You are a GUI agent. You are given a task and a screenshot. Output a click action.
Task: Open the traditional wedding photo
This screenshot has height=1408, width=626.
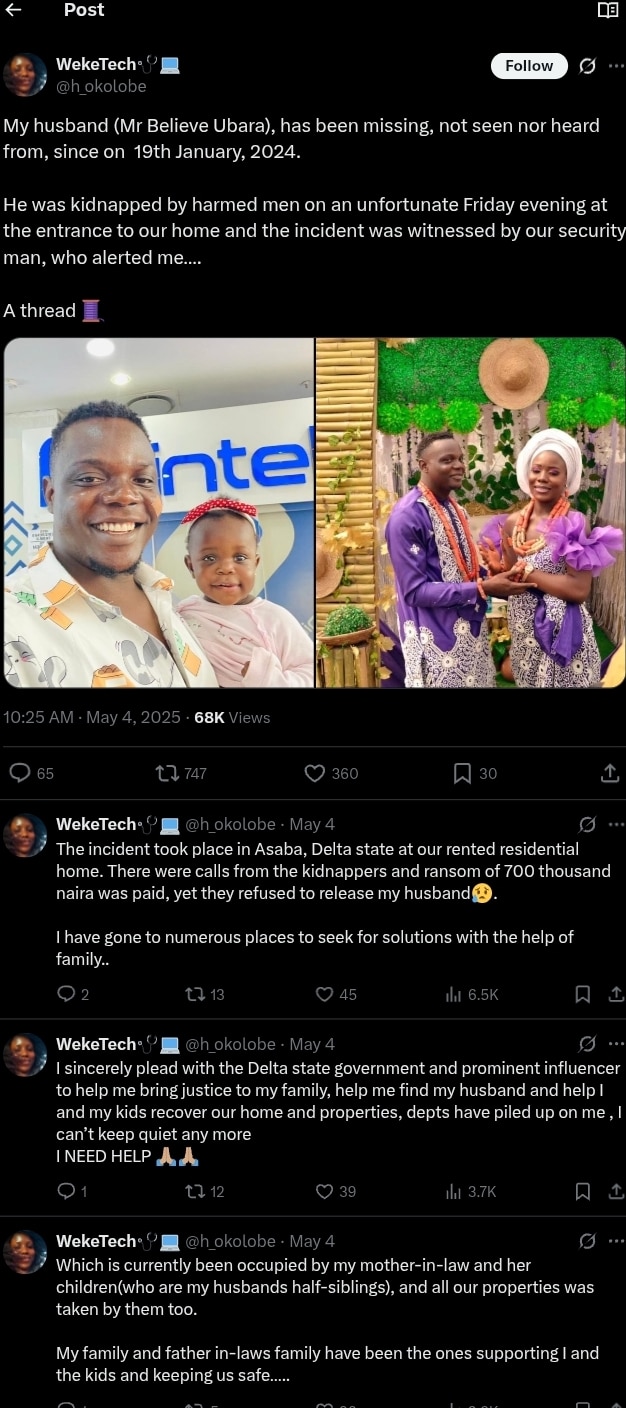[471, 513]
